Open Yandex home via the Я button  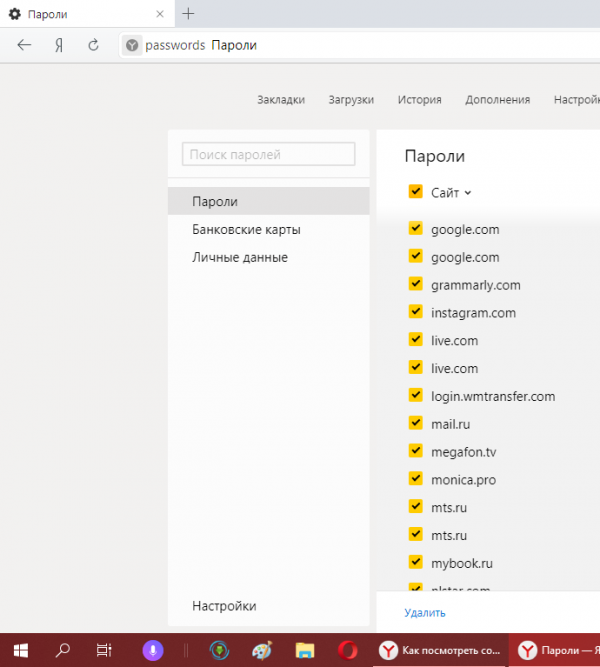point(59,45)
